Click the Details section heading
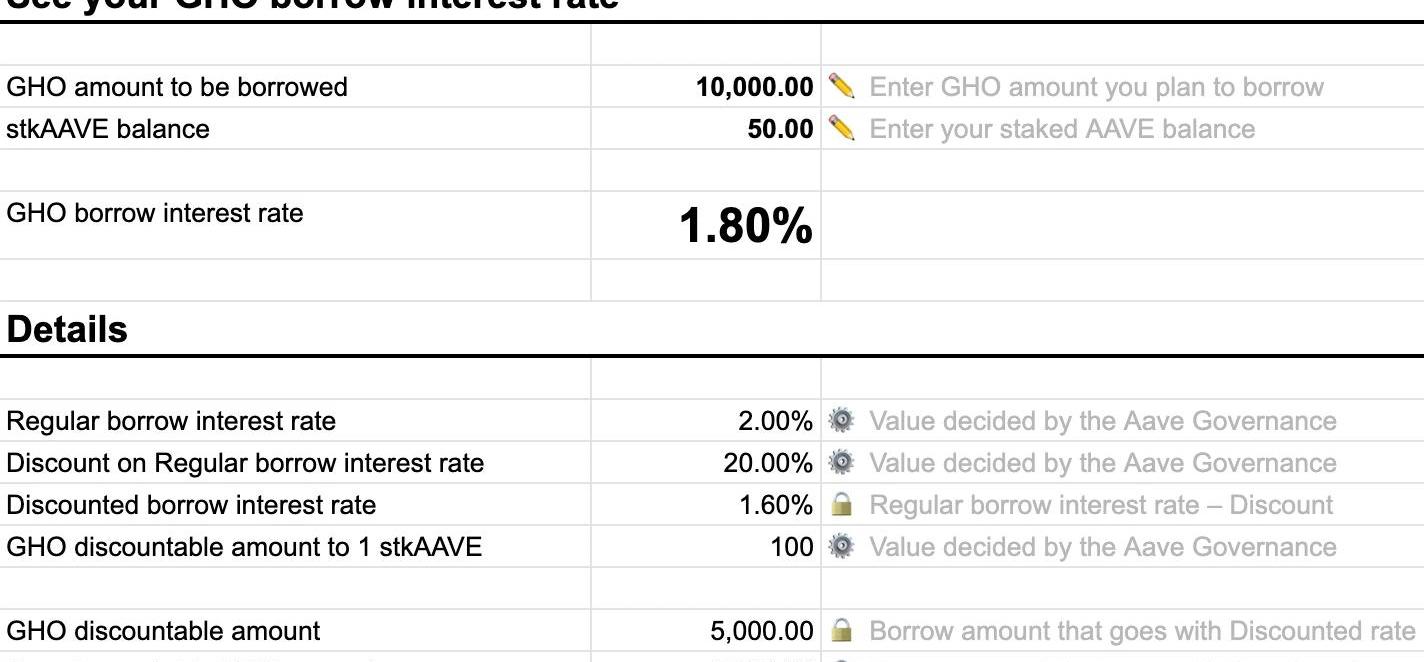 (x=67, y=329)
